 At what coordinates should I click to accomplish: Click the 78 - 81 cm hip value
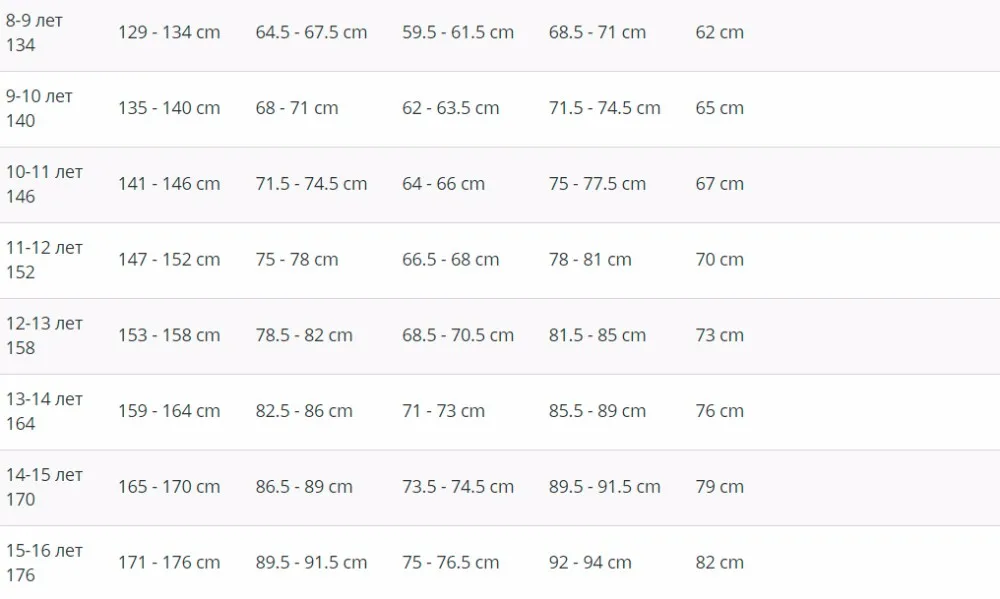tap(590, 260)
